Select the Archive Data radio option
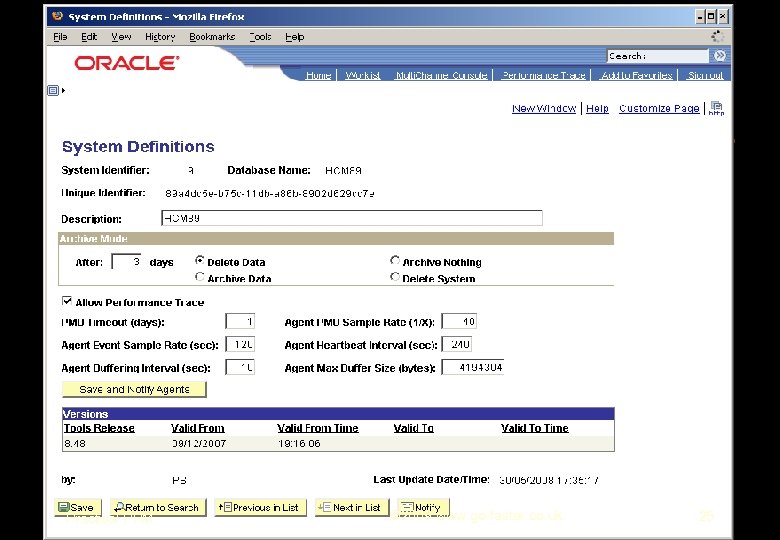Screen dimensions: 780x540 [199, 276]
